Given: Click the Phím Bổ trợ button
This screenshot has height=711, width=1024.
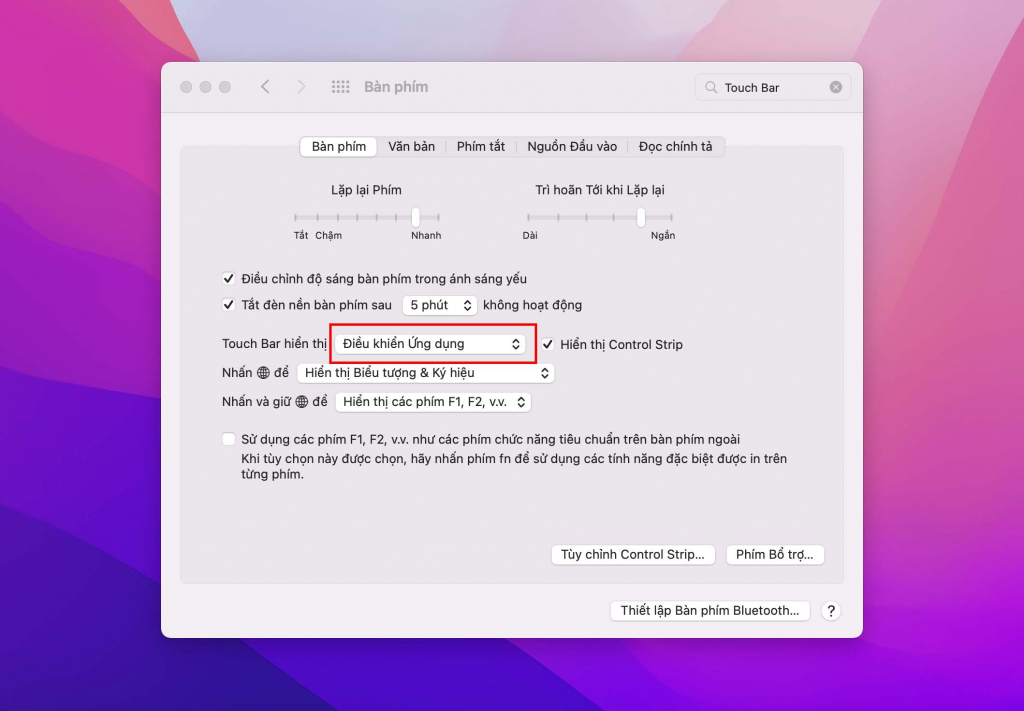Looking at the screenshot, I should [775, 554].
